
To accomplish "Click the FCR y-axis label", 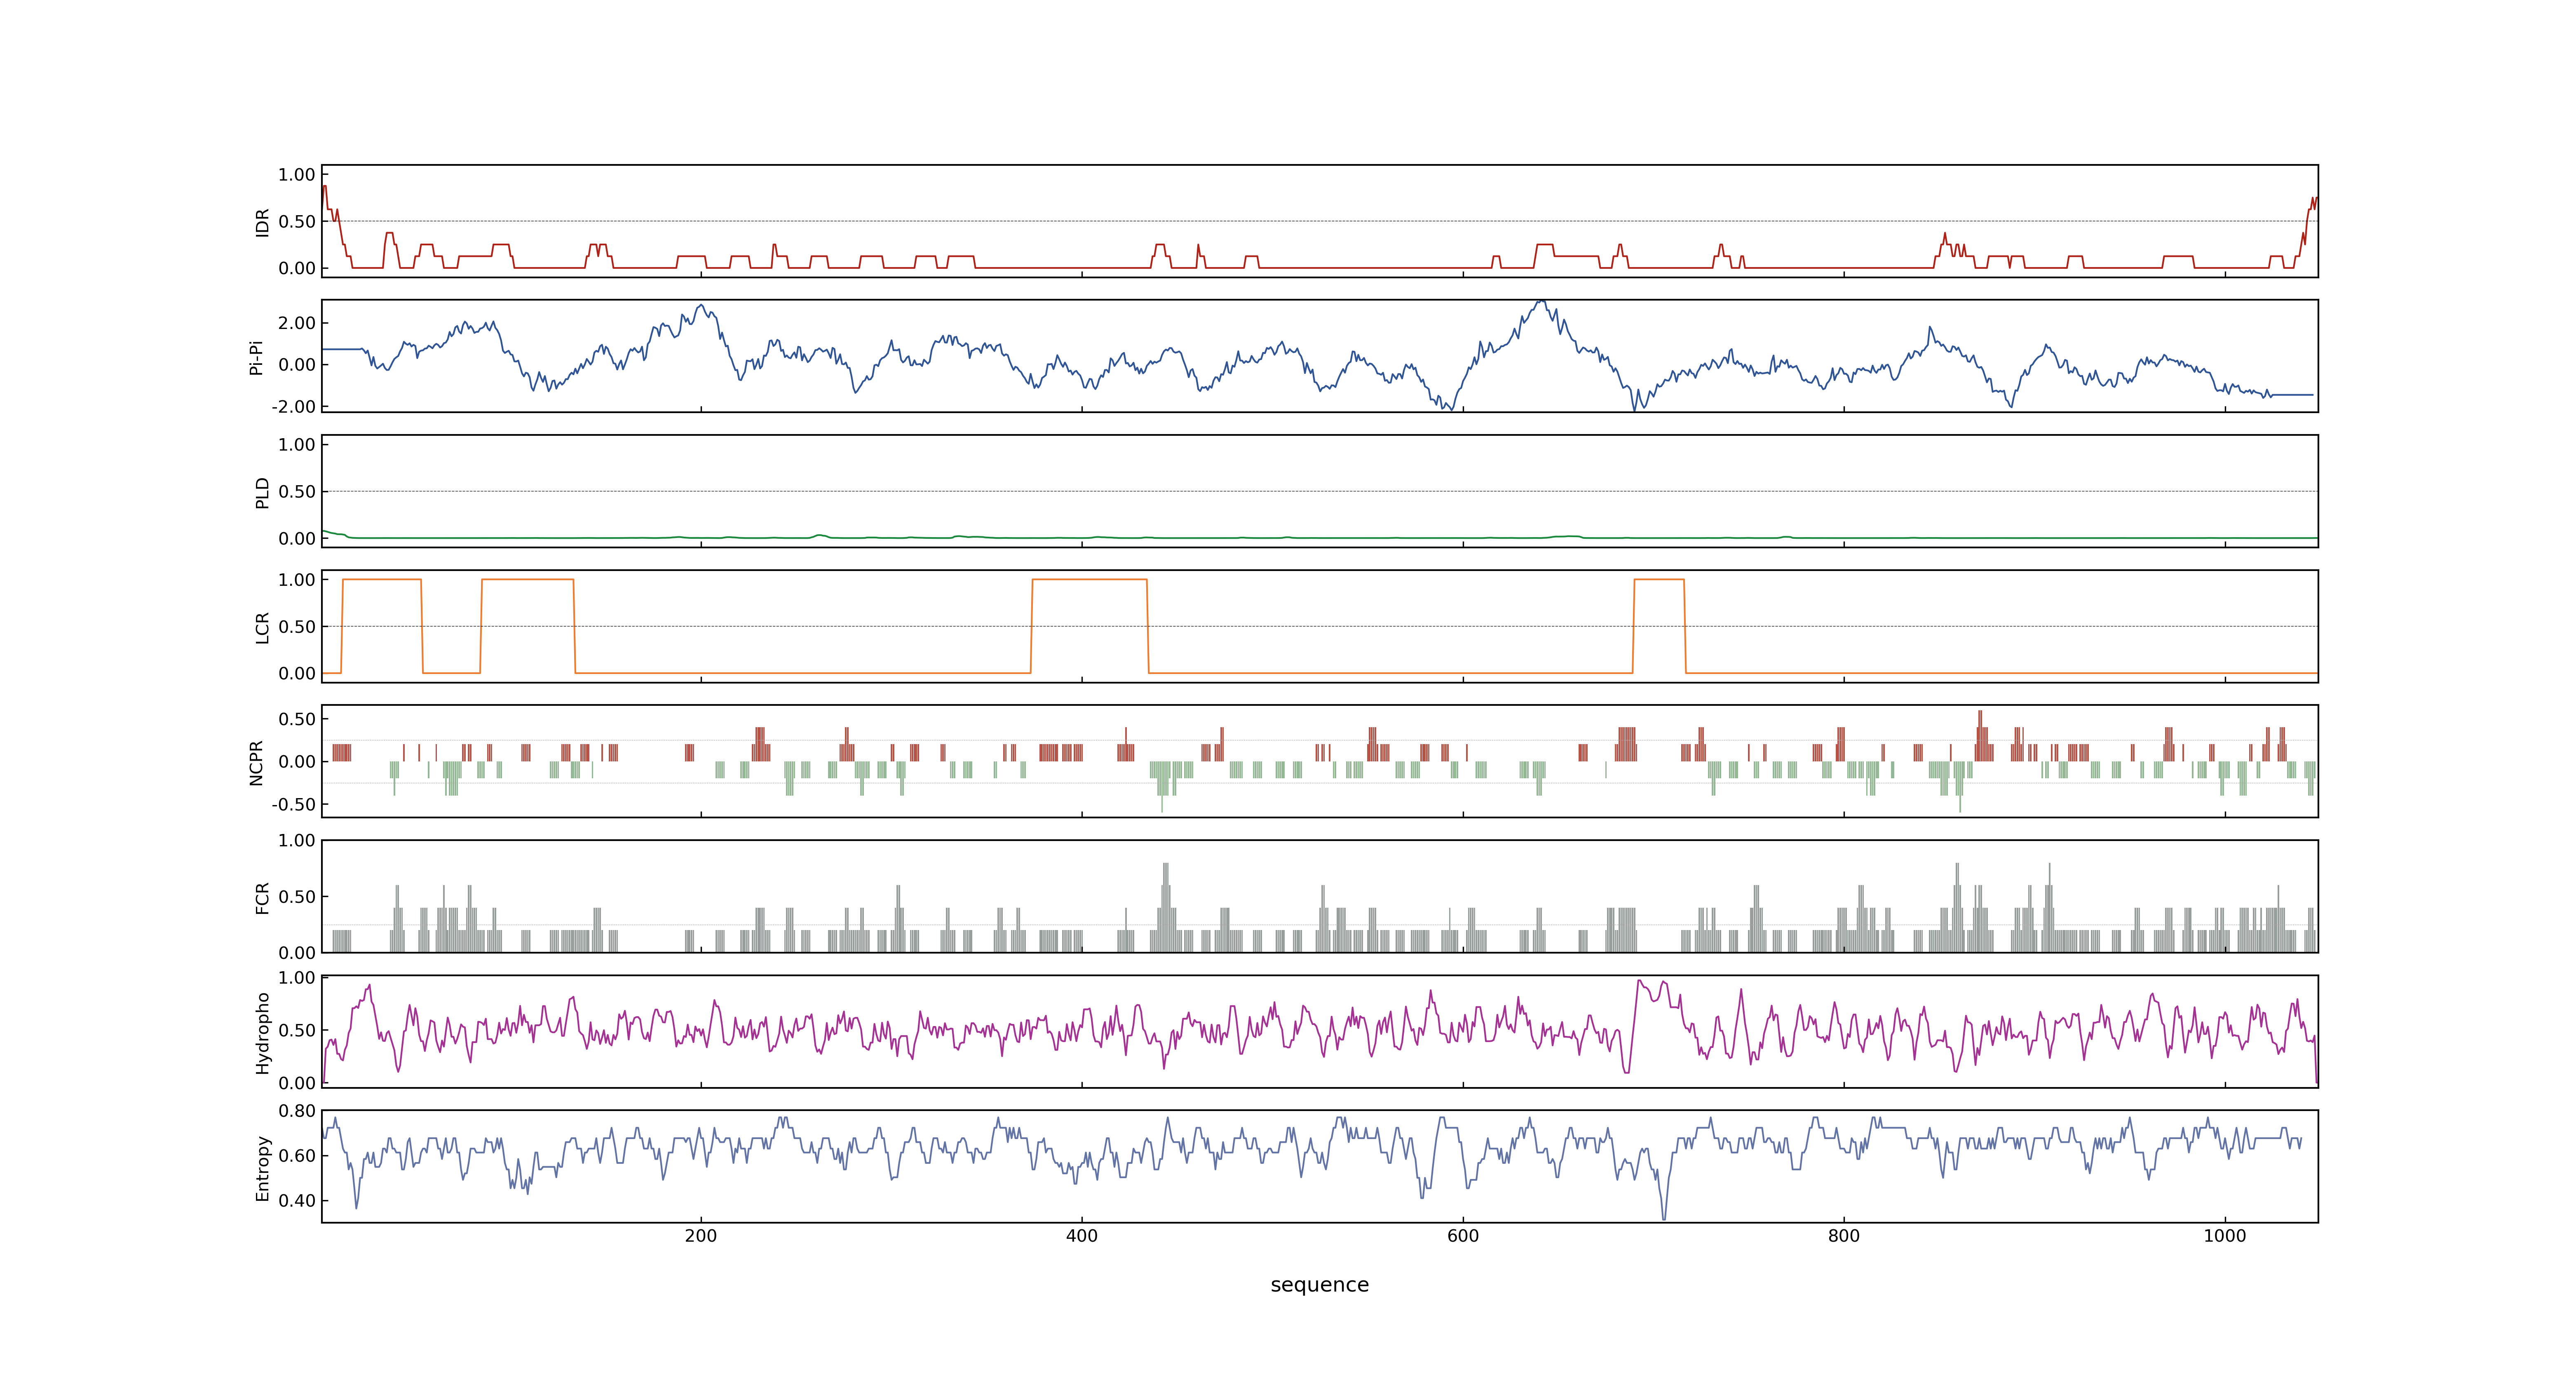I will pyautogui.click(x=262, y=897).
